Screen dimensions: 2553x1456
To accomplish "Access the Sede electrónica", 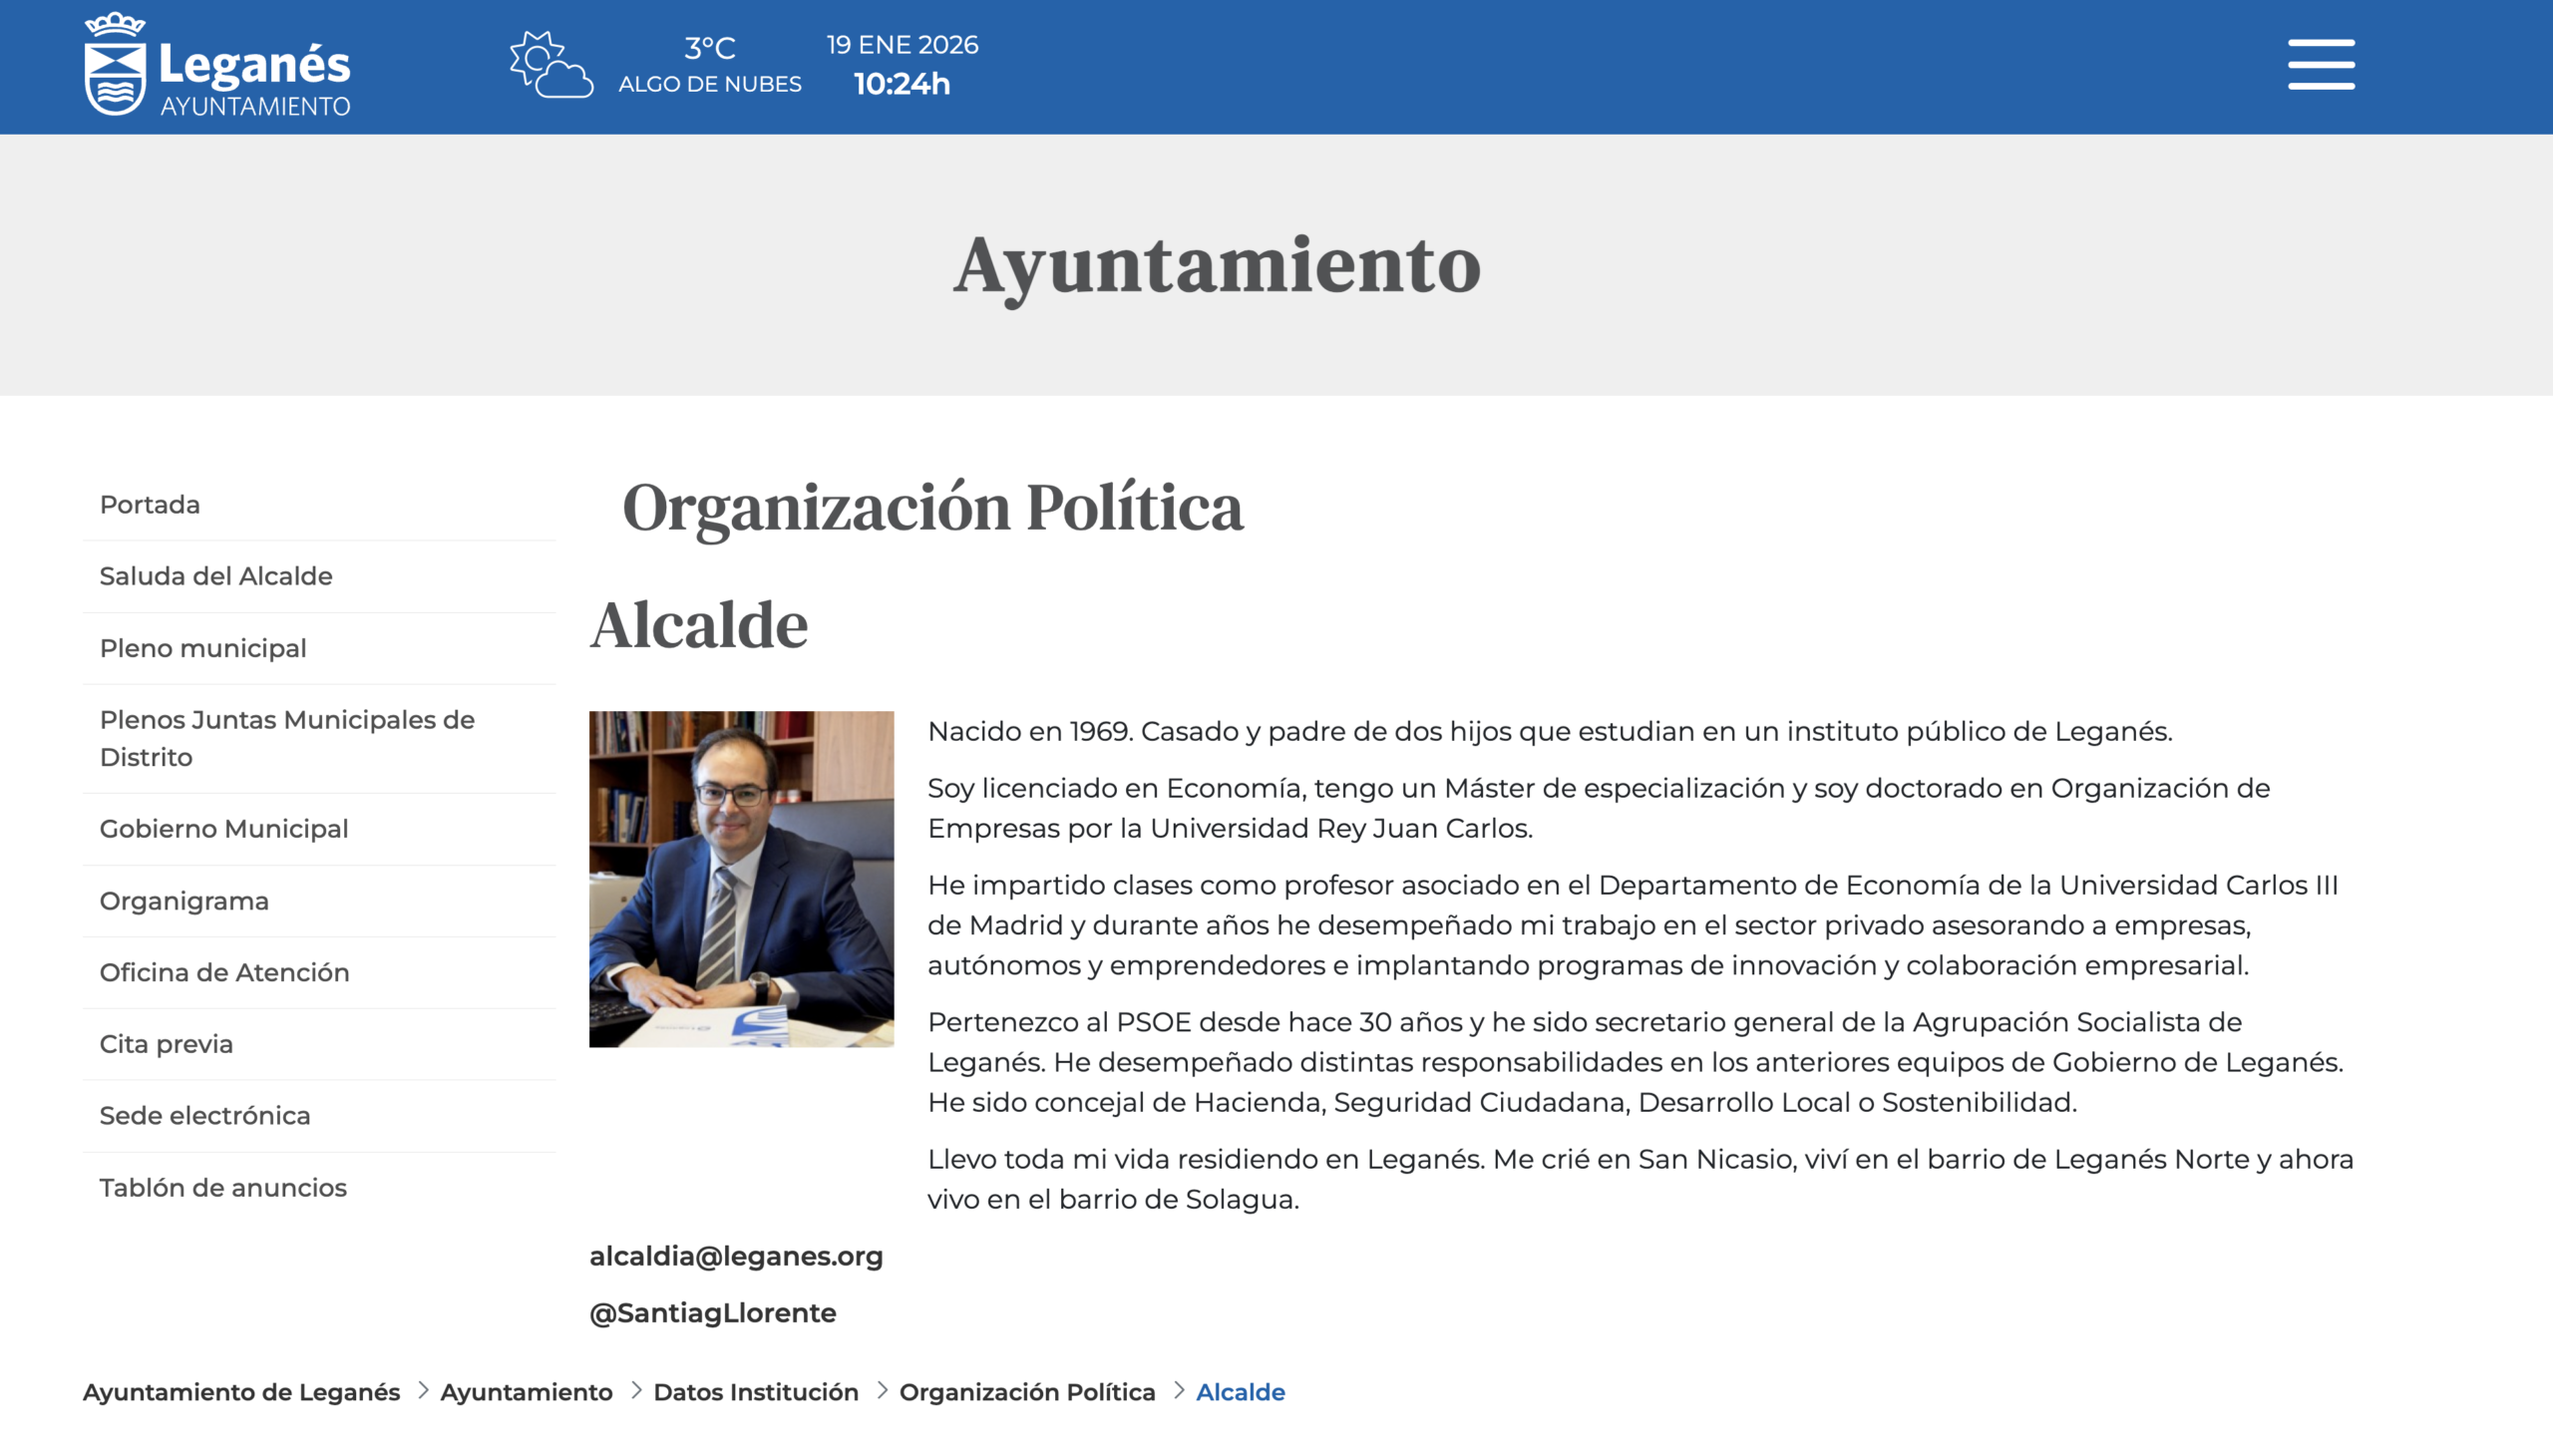I will 204,1115.
